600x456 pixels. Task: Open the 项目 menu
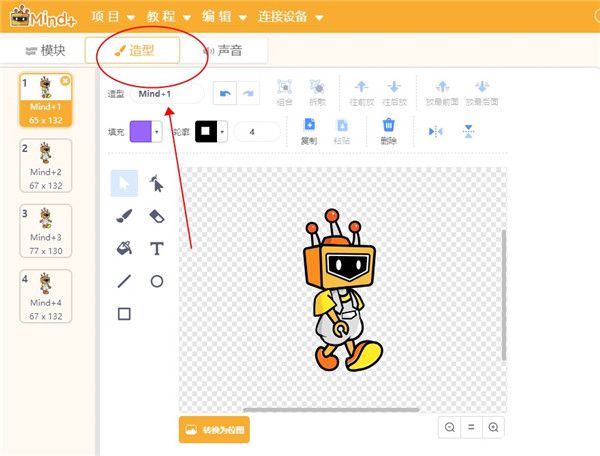click(x=113, y=17)
